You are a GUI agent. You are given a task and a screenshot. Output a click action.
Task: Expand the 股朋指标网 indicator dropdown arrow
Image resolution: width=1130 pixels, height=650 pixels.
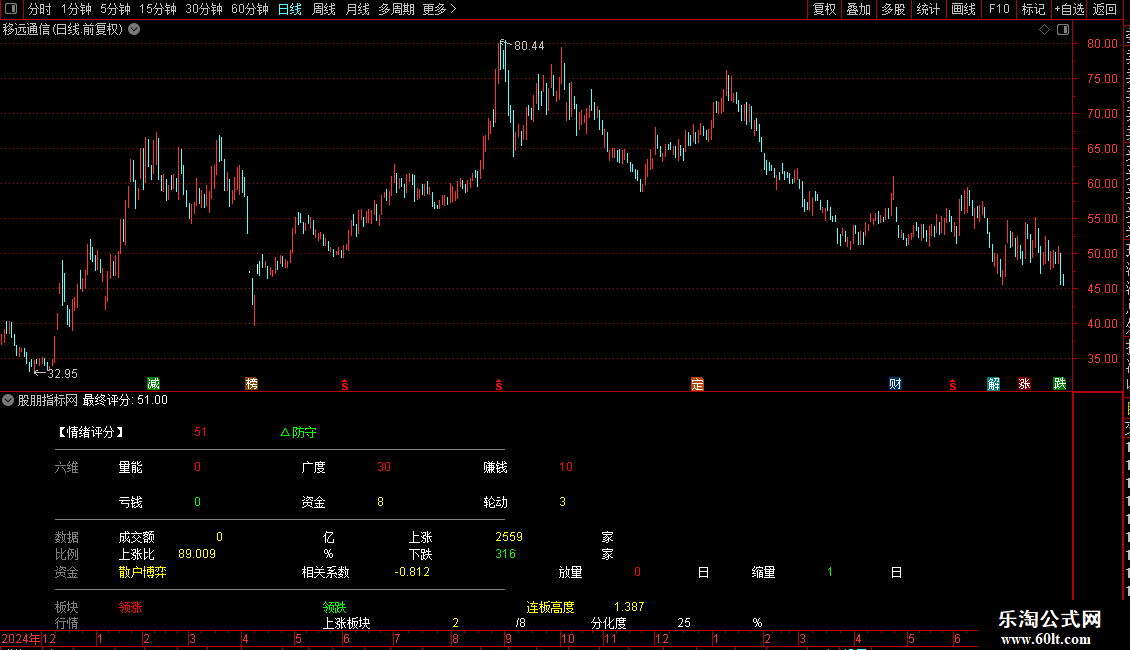coord(8,400)
